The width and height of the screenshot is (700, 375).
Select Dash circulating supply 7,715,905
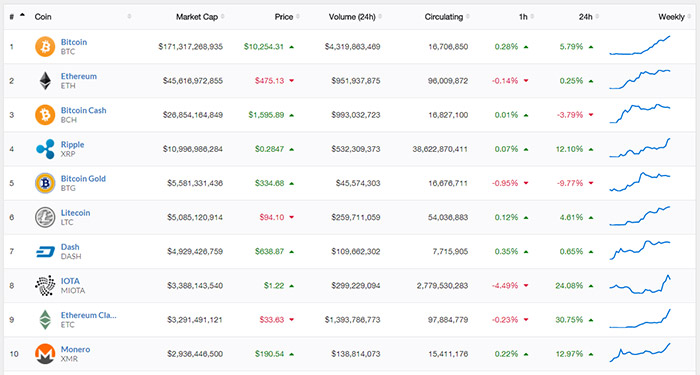[x=450, y=251]
